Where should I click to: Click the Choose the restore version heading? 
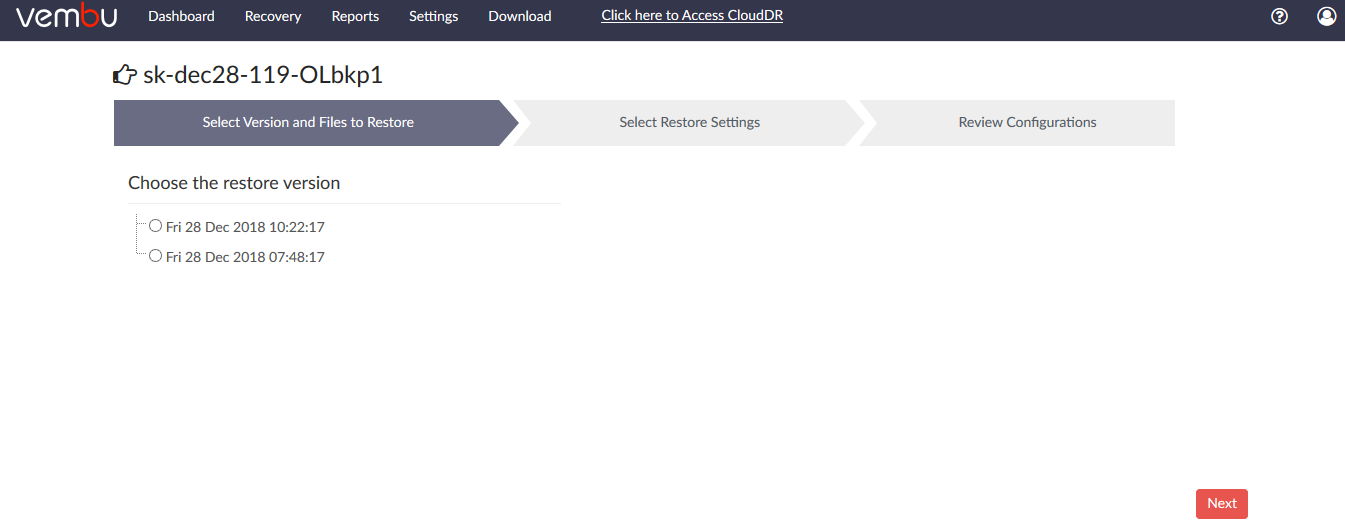click(x=234, y=183)
